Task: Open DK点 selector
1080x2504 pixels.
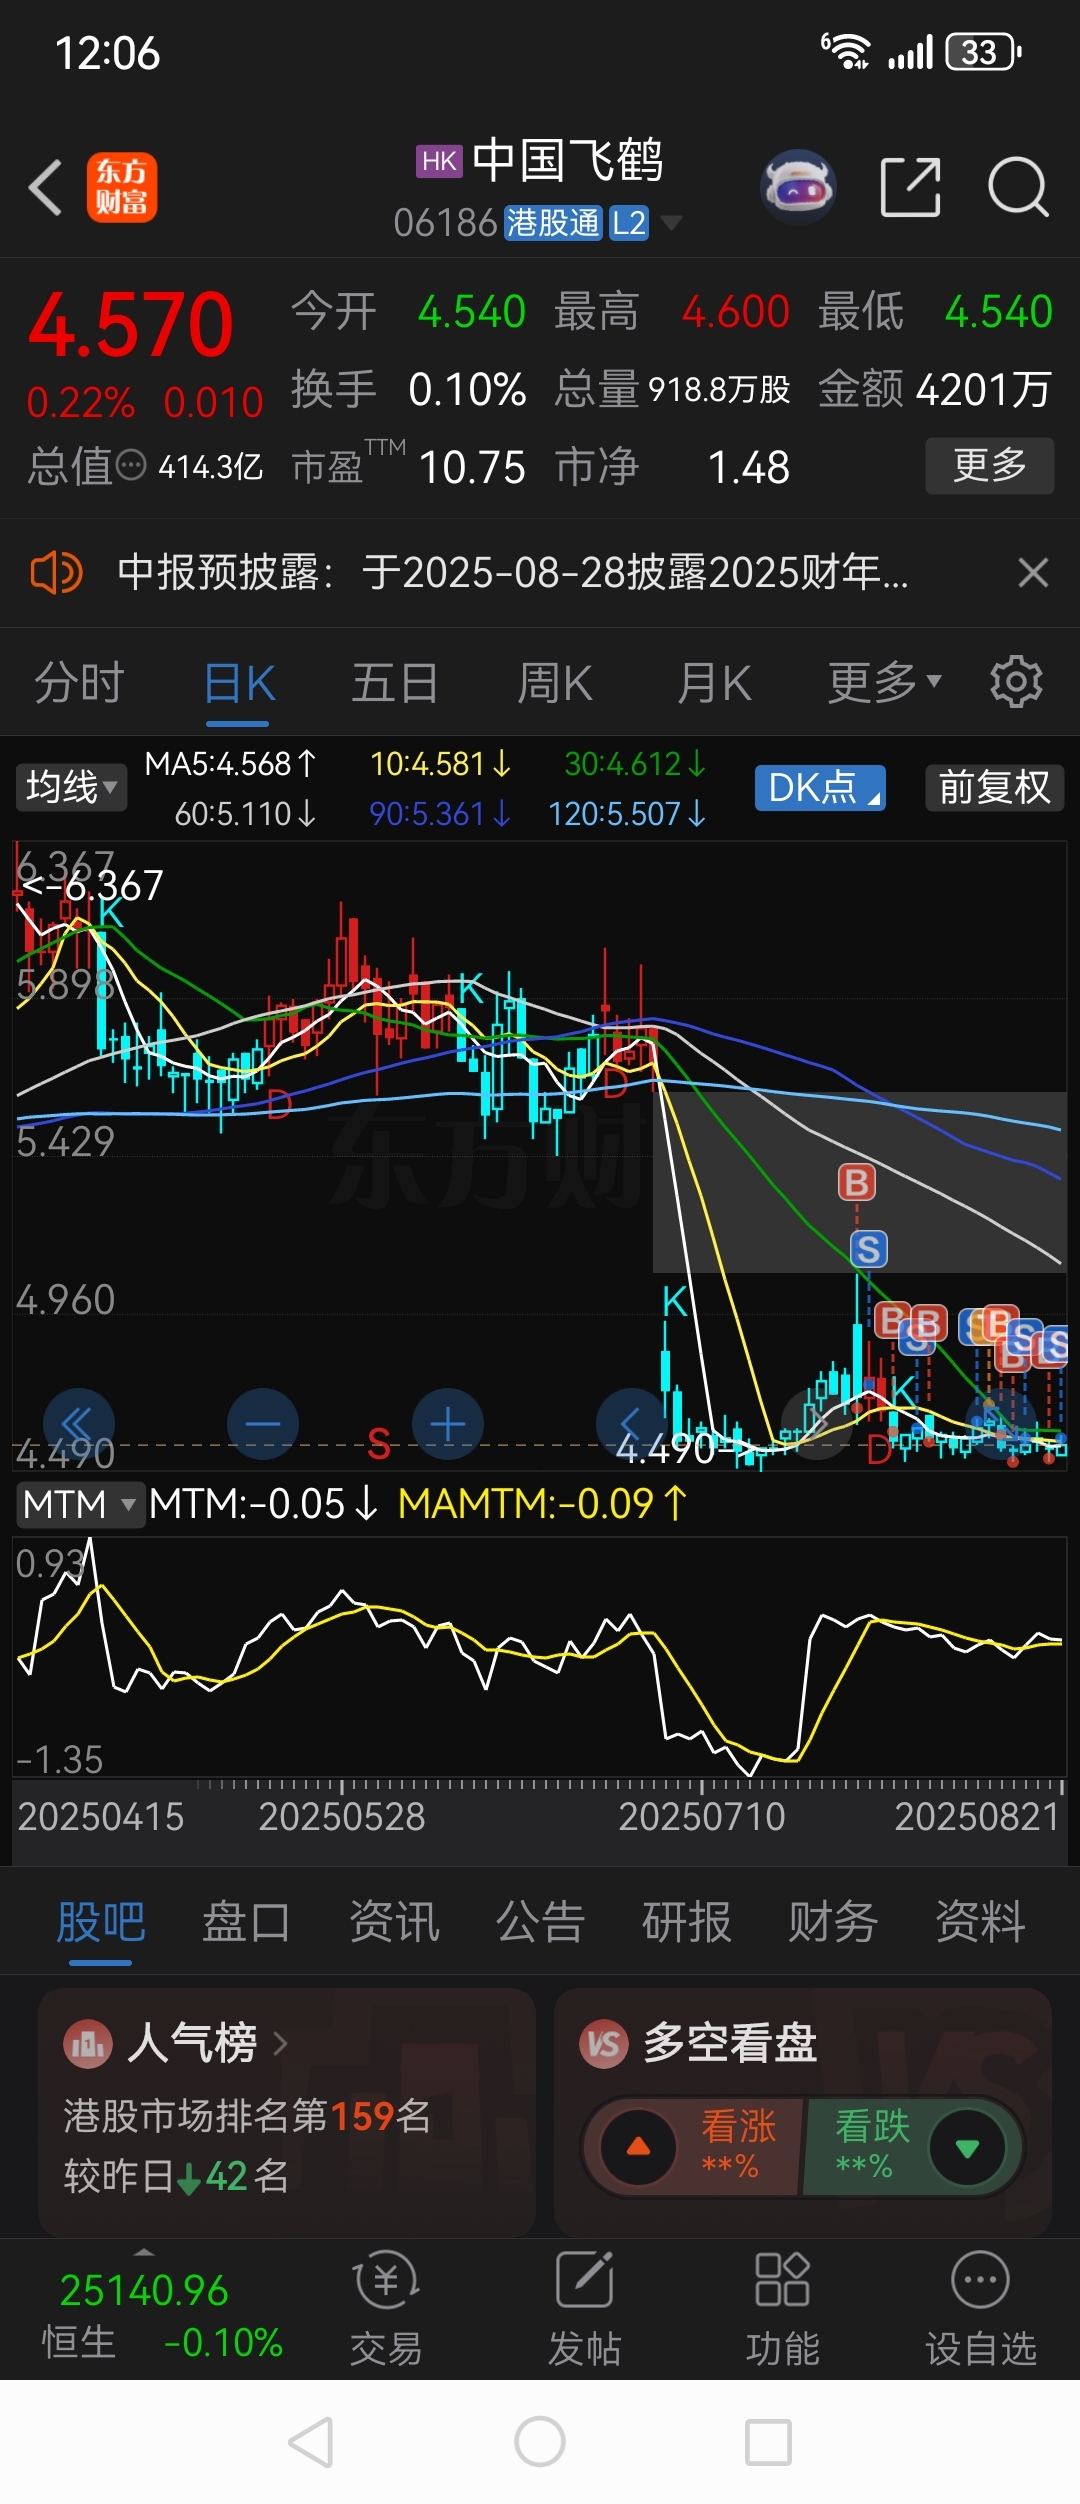Action: click(820, 788)
